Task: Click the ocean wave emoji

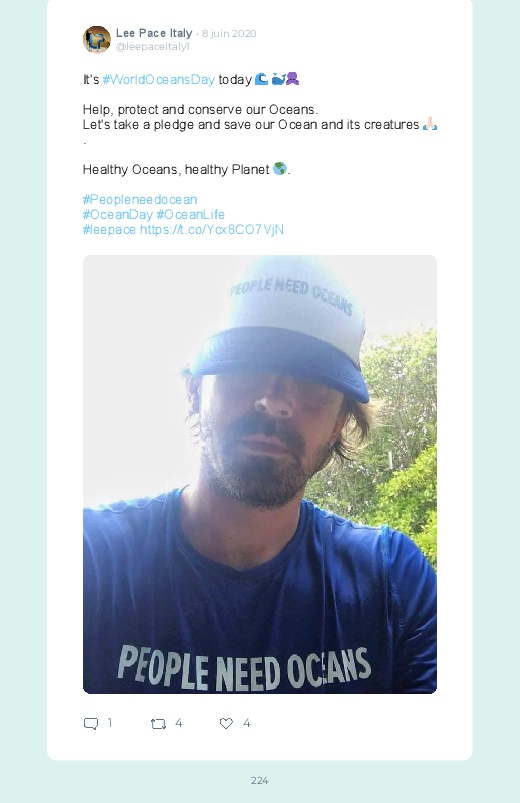Action: point(261,79)
